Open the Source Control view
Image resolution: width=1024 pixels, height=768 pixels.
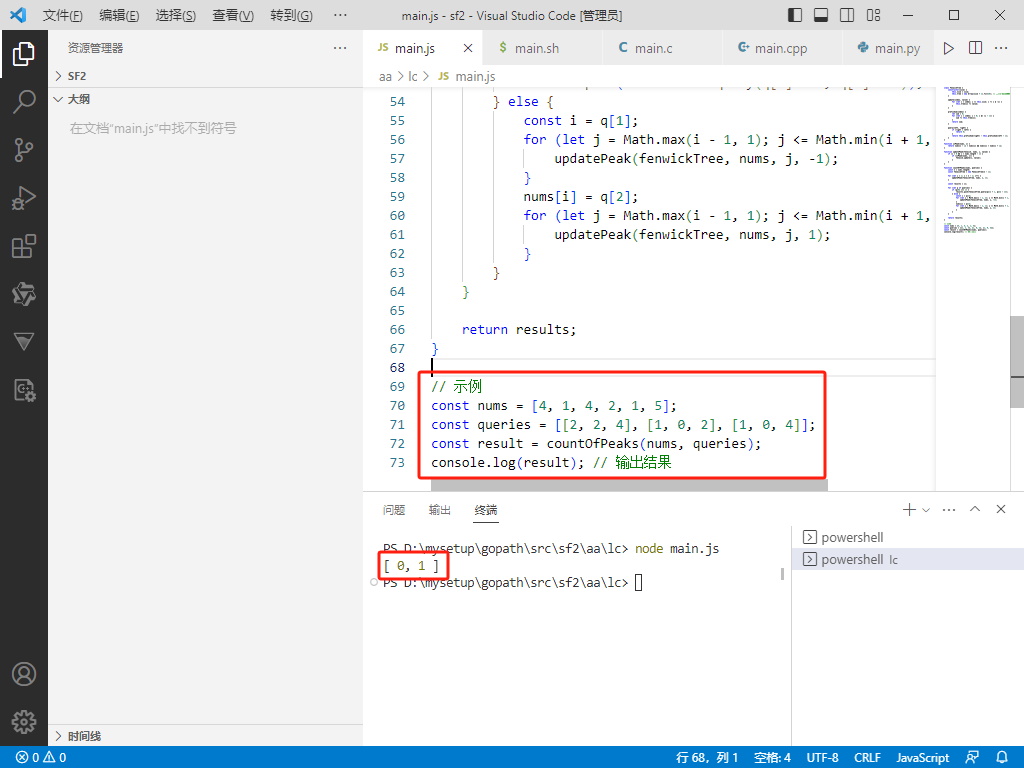24,150
